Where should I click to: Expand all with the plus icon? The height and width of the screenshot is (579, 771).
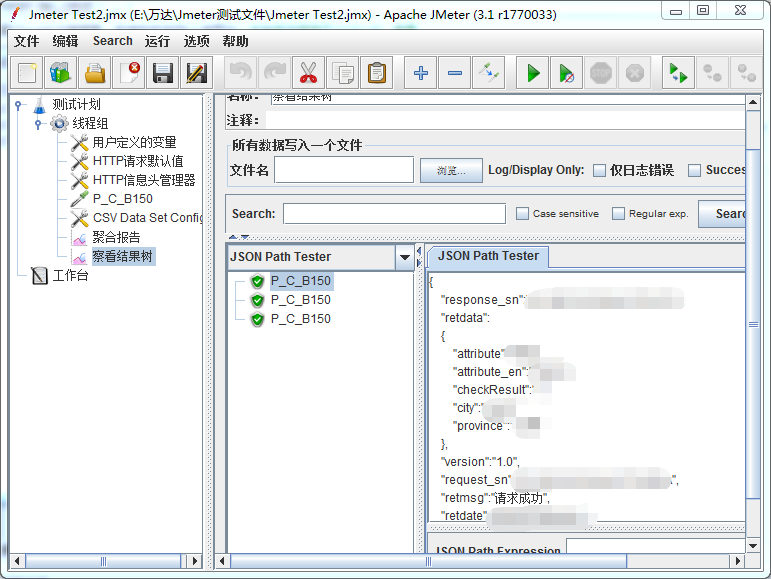tap(420, 73)
